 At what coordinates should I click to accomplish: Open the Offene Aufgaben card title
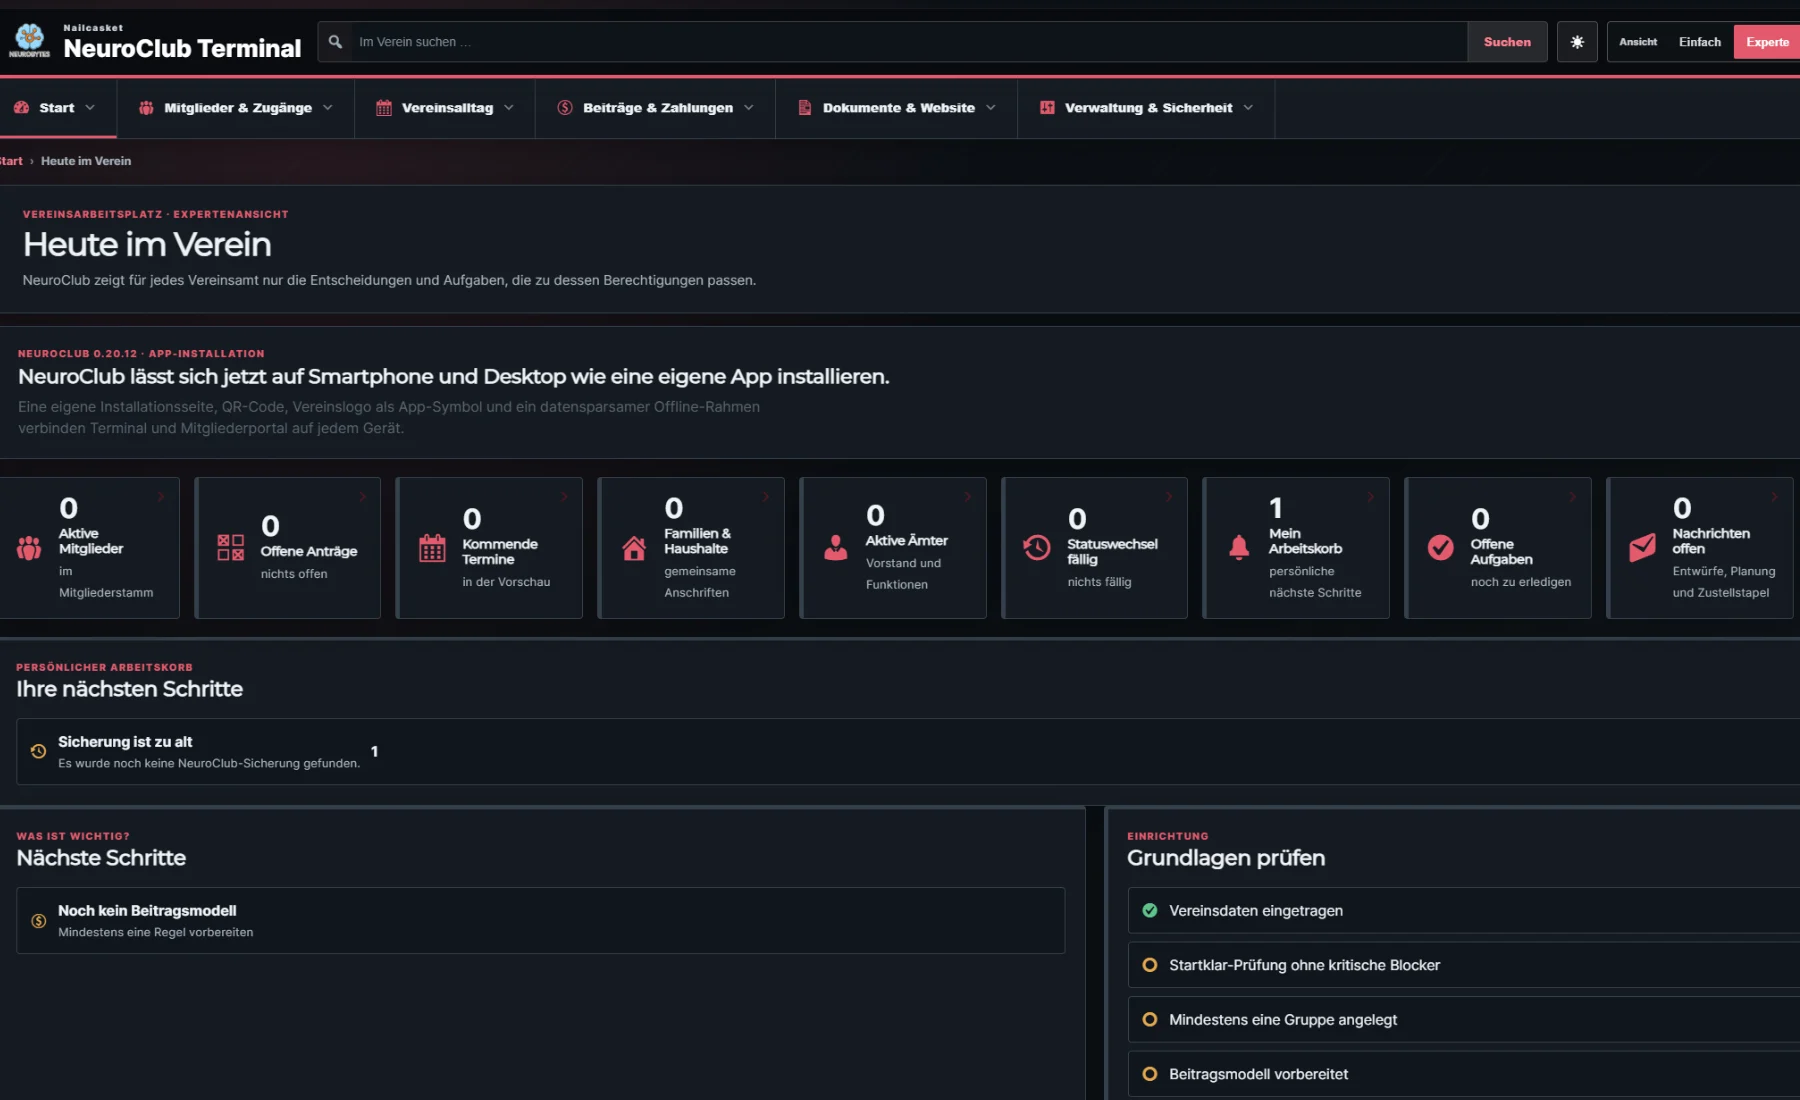coord(1501,551)
